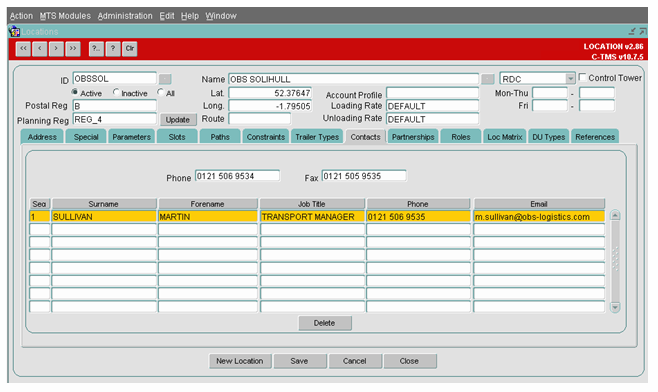Switch to the Loc Matrix tab

[x=505, y=137]
